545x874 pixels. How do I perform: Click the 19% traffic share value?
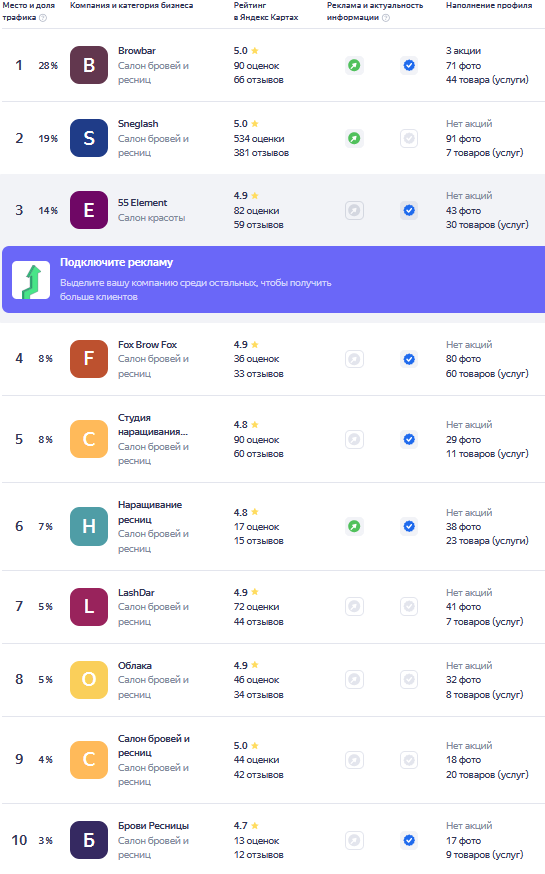(48, 139)
